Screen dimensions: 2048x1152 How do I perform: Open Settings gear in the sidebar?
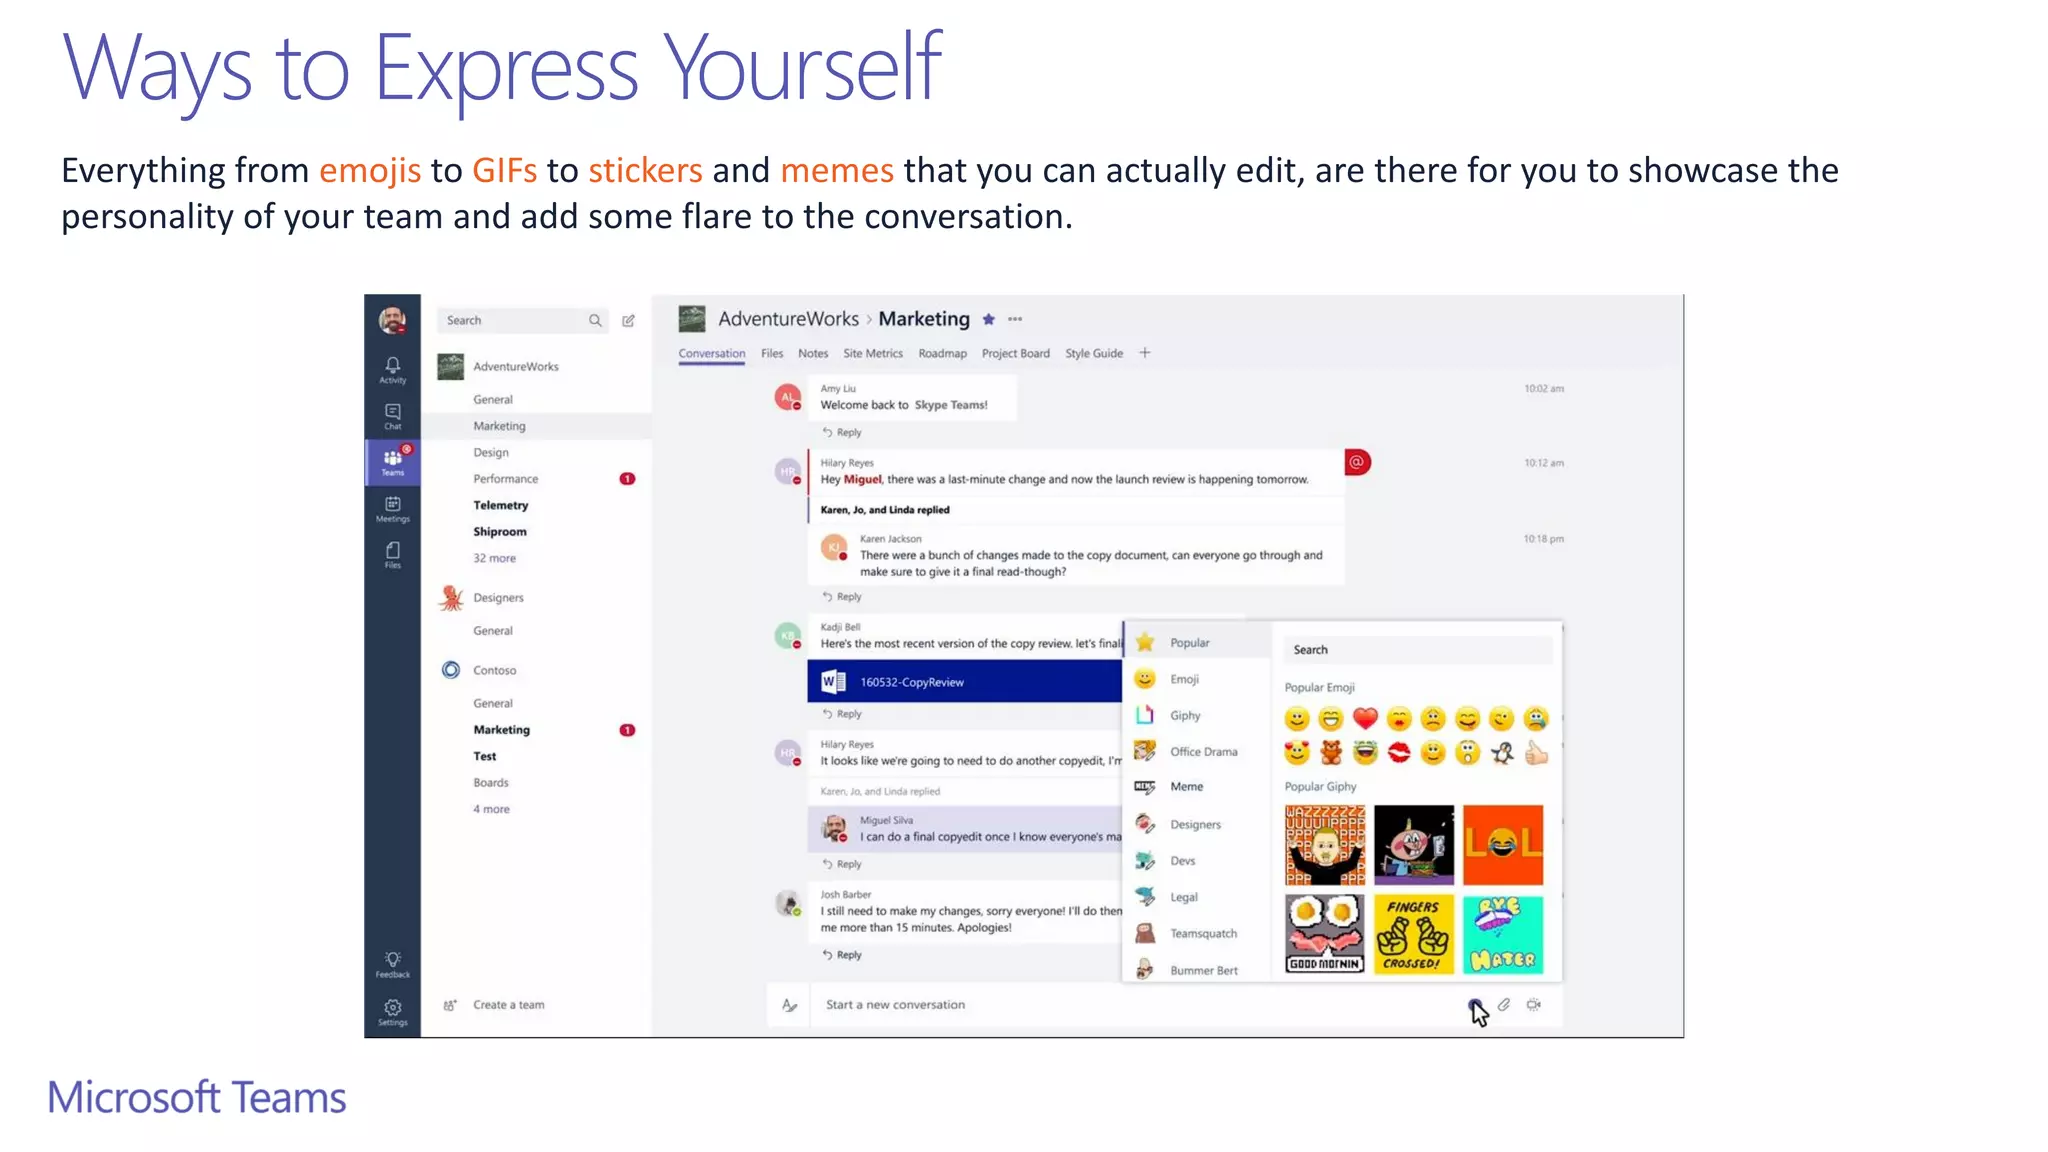[x=392, y=1012]
